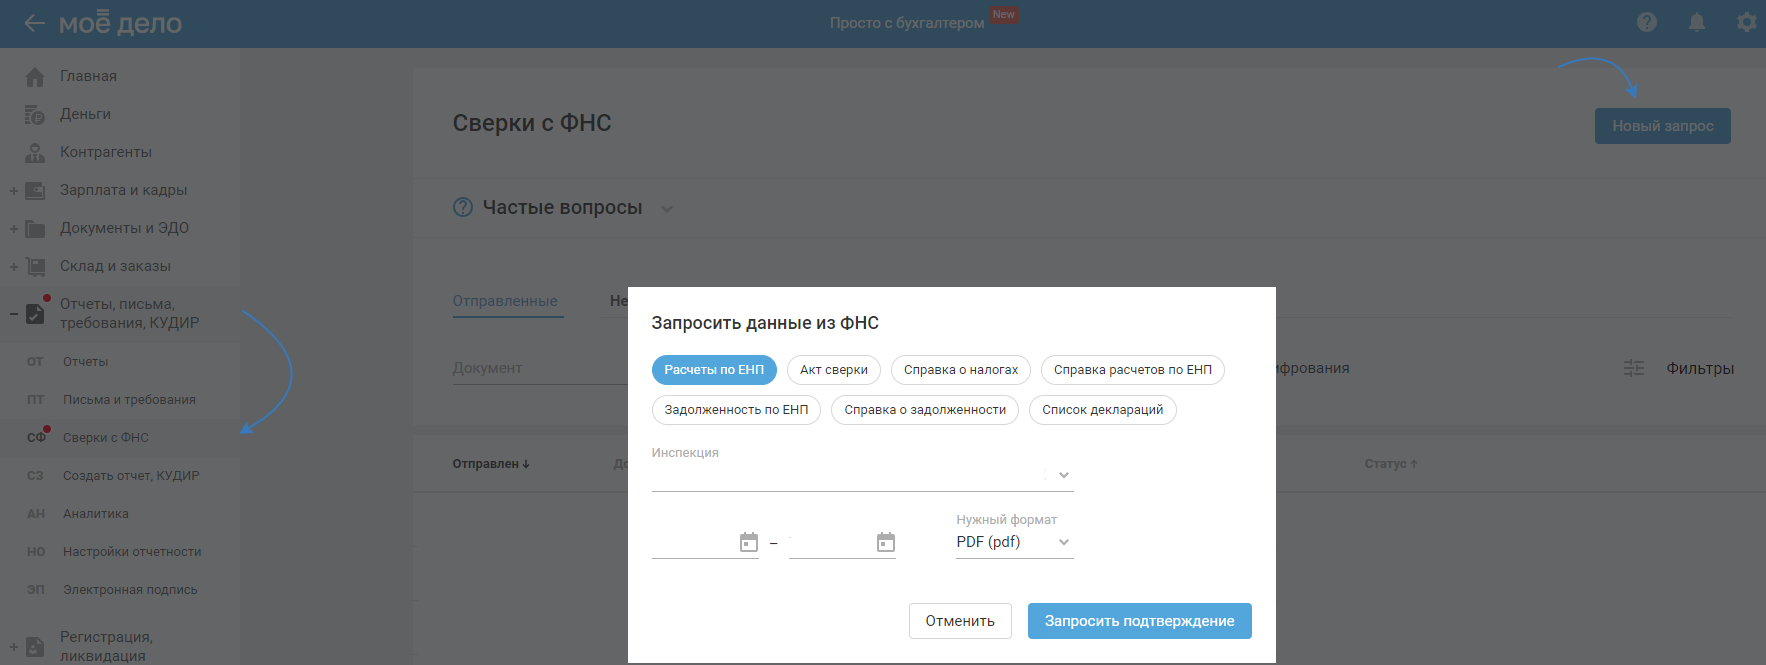Open Письма и требования menu item
1766x665 pixels.
[129, 400]
